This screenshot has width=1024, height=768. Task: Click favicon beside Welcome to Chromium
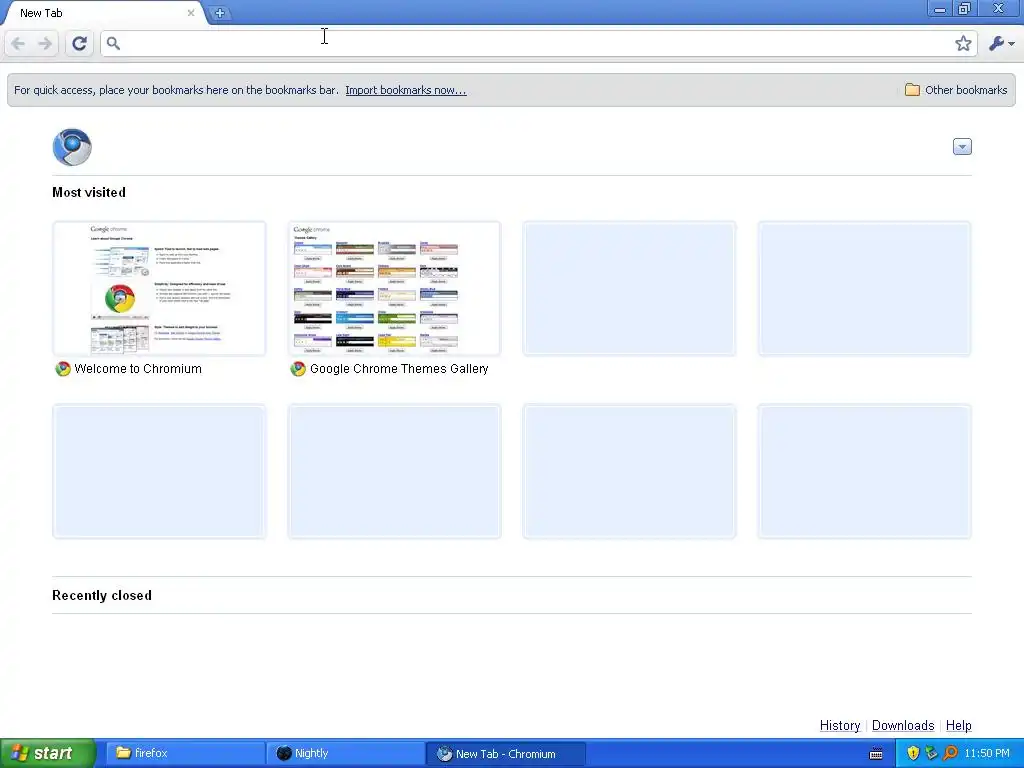pos(63,369)
